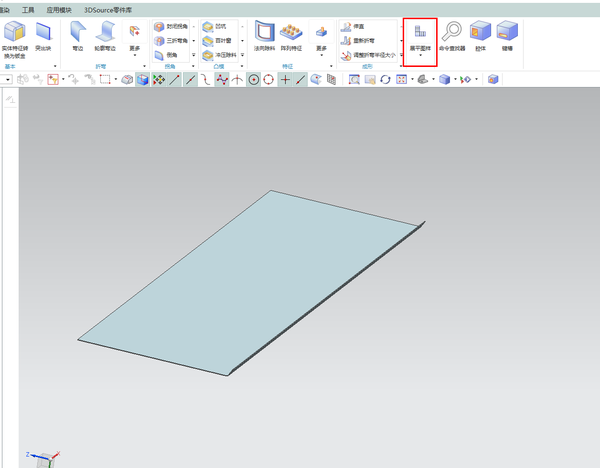Open dropdown arrow under 展平图样
Viewport: 600px width, 468px height.
coord(420,55)
